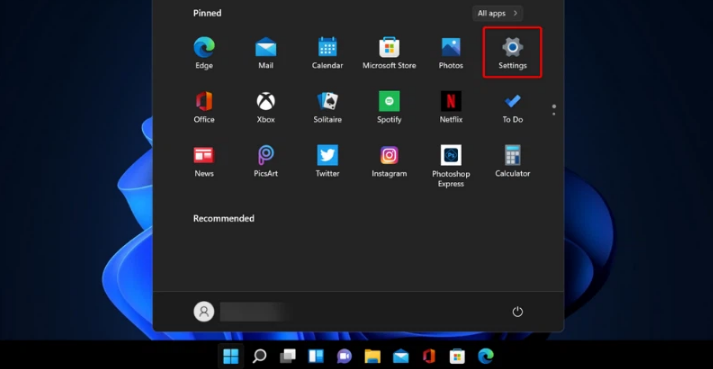Open the Photos app
The image size is (713, 369).
click(x=451, y=53)
